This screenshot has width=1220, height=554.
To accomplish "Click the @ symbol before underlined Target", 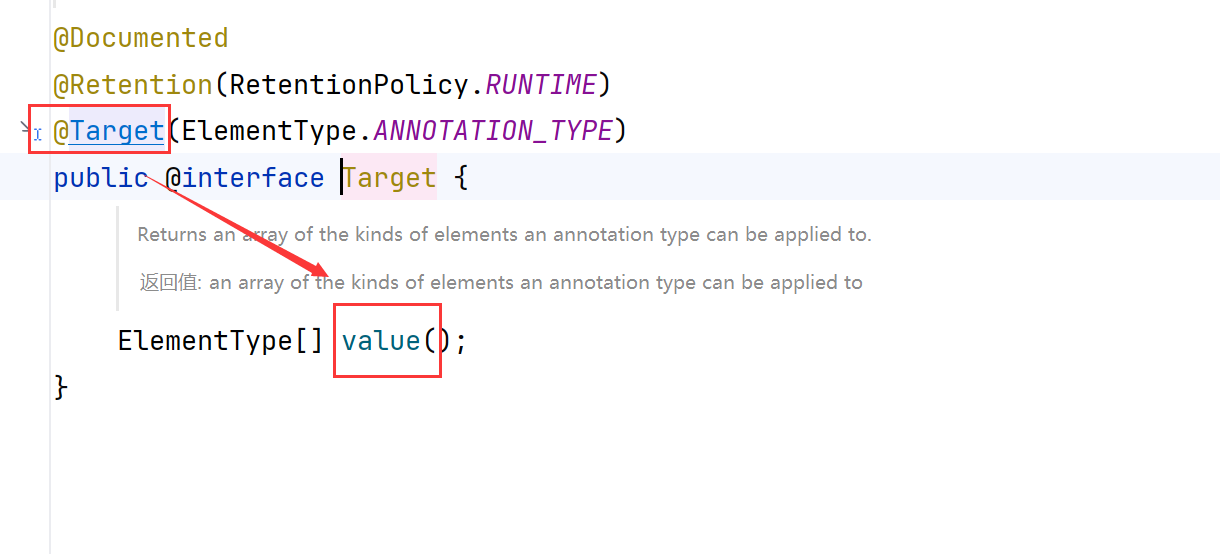I will 60,131.
